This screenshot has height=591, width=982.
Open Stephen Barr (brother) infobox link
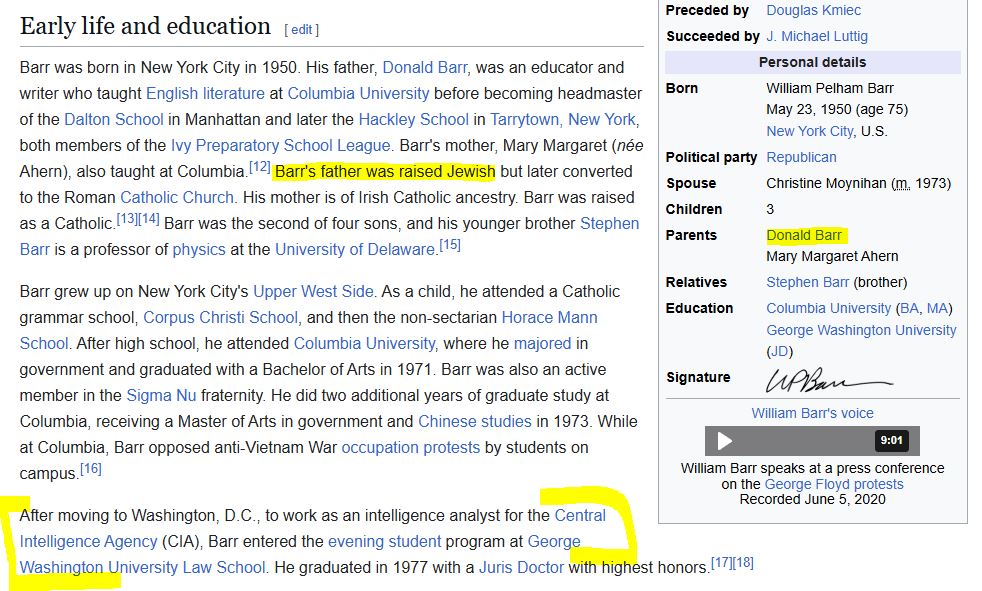tap(808, 282)
